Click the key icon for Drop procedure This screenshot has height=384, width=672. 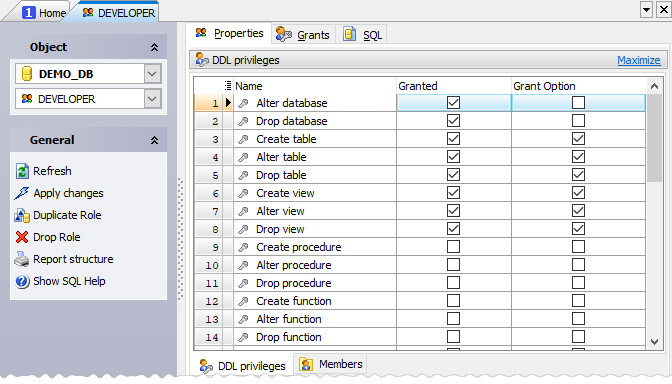click(243, 283)
